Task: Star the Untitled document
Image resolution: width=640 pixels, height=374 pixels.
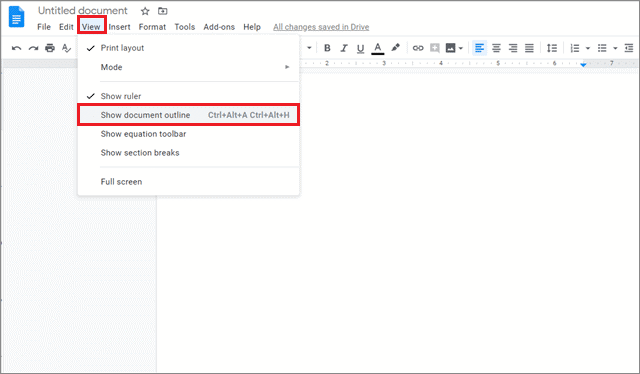Action: tap(145, 11)
